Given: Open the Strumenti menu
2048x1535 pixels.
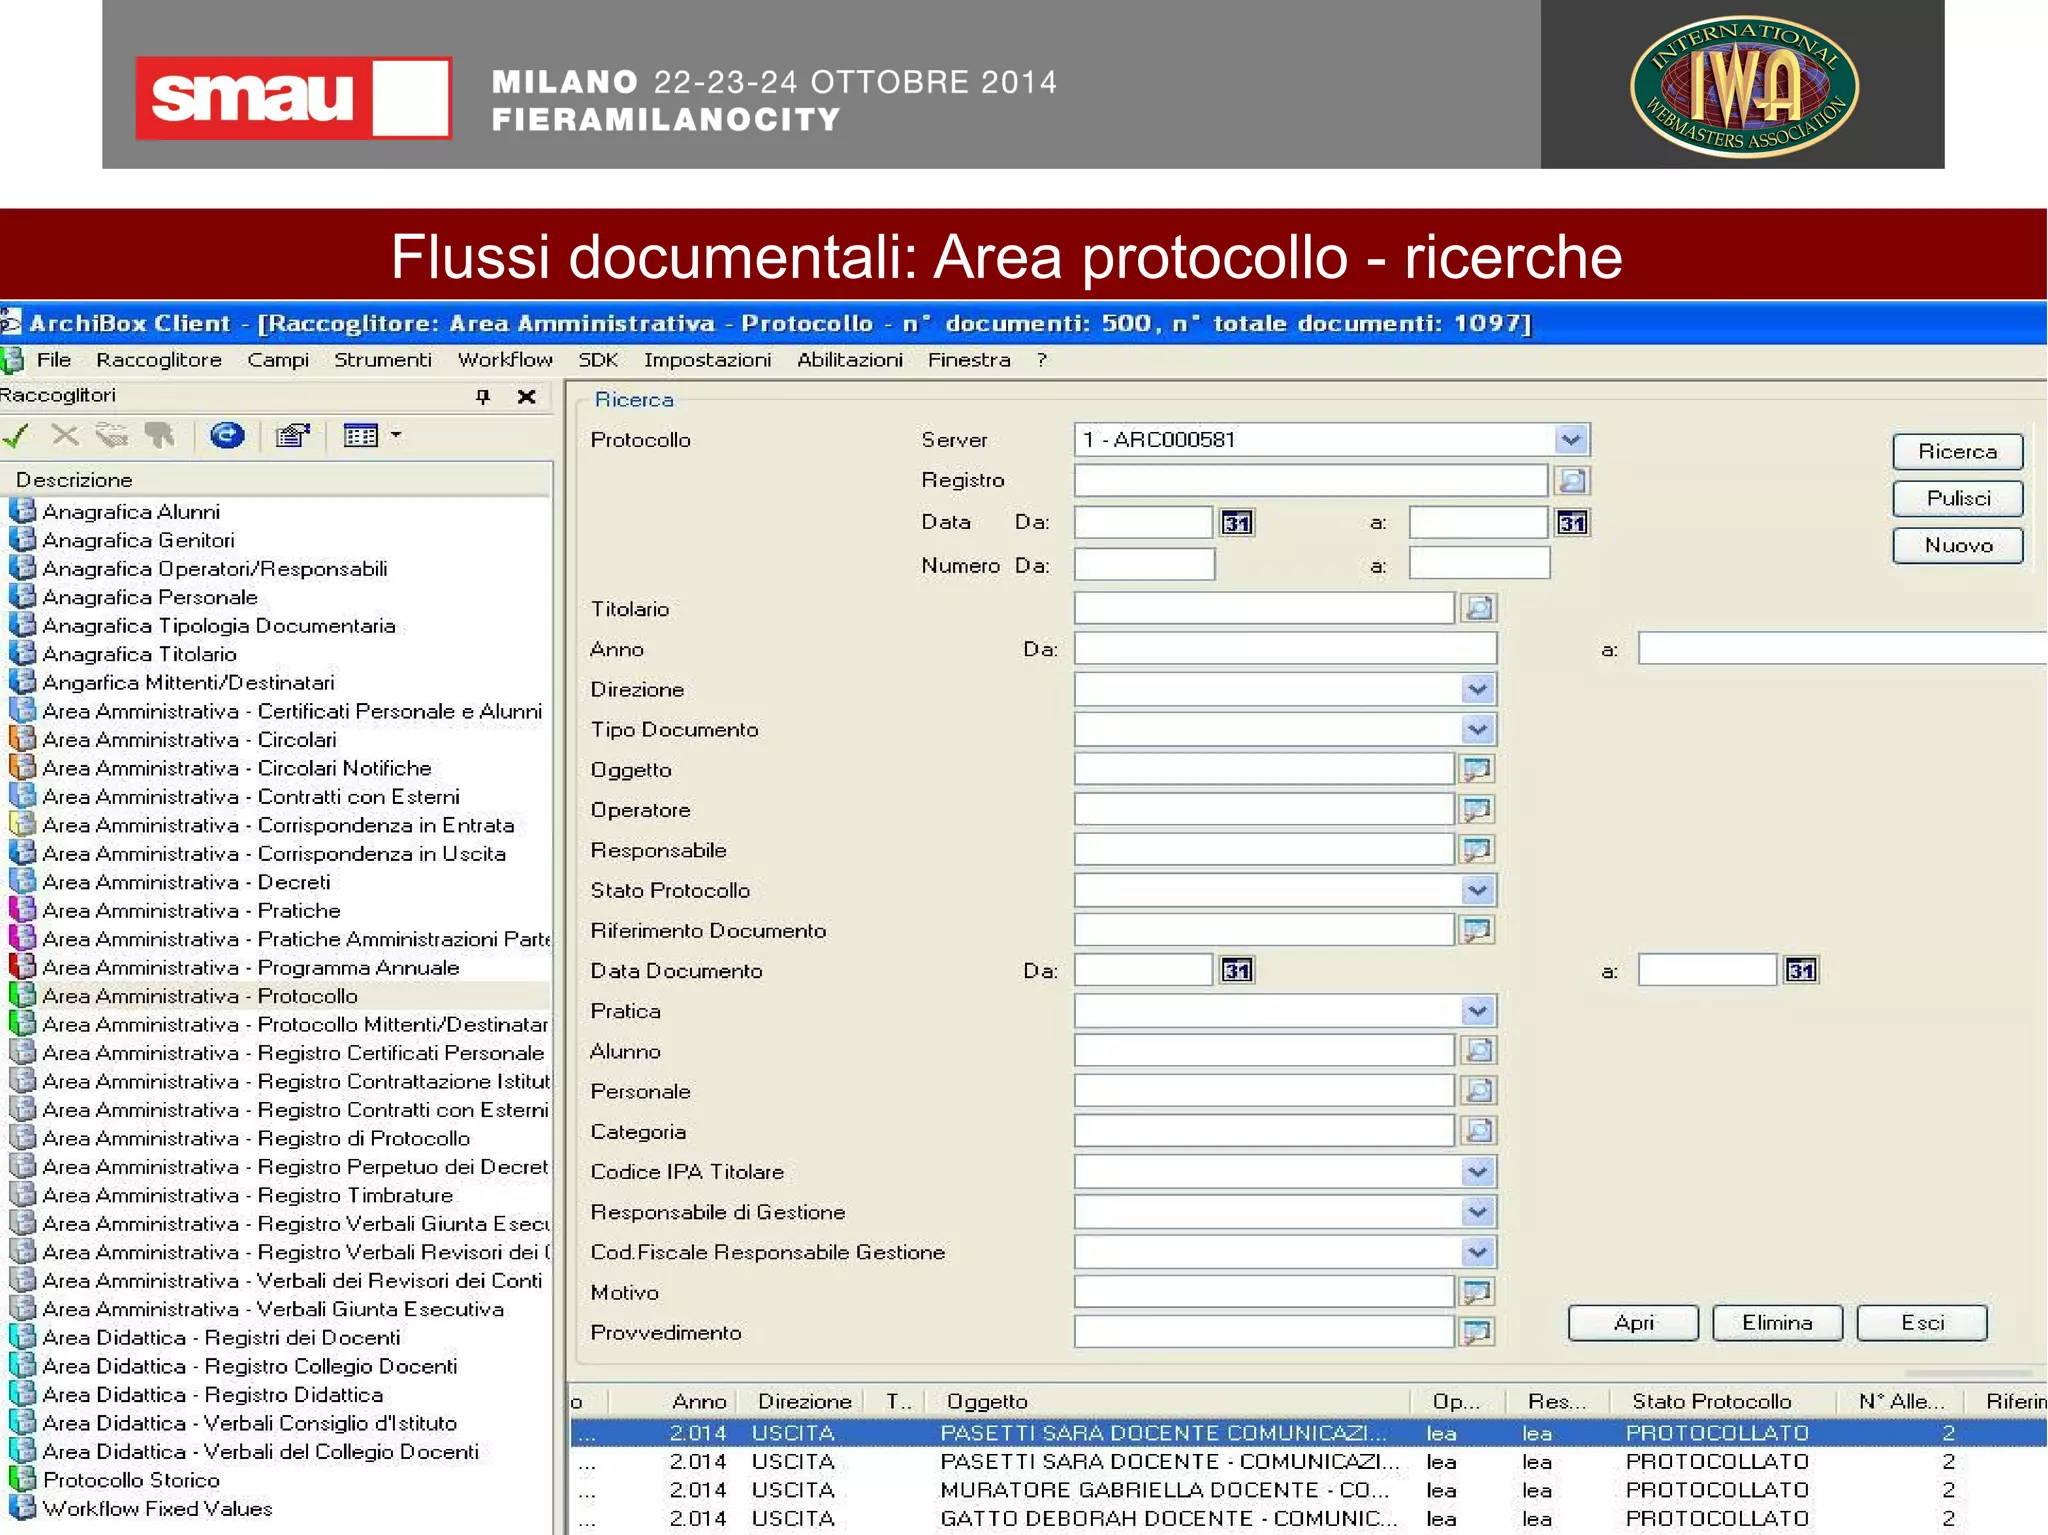Looking at the screenshot, I should [x=383, y=360].
